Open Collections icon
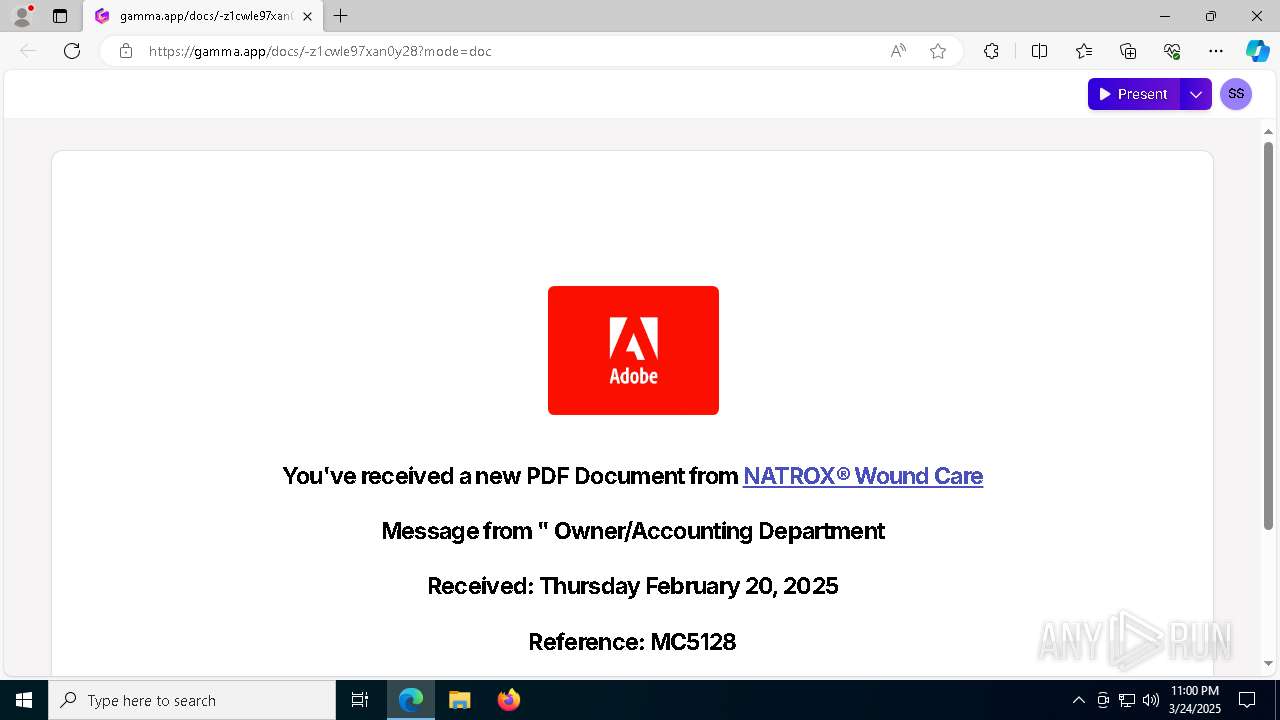1280x720 pixels. [x=1128, y=51]
